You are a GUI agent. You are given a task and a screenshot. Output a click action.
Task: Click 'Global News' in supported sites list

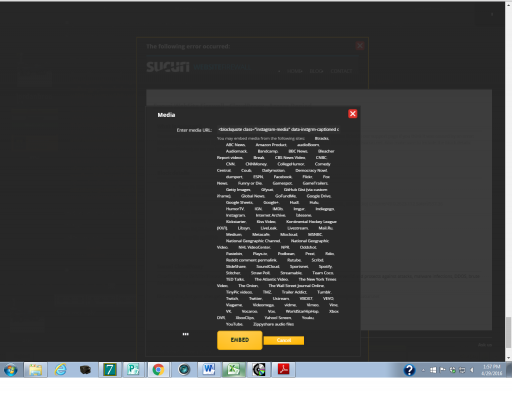pyautogui.click(x=253, y=196)
